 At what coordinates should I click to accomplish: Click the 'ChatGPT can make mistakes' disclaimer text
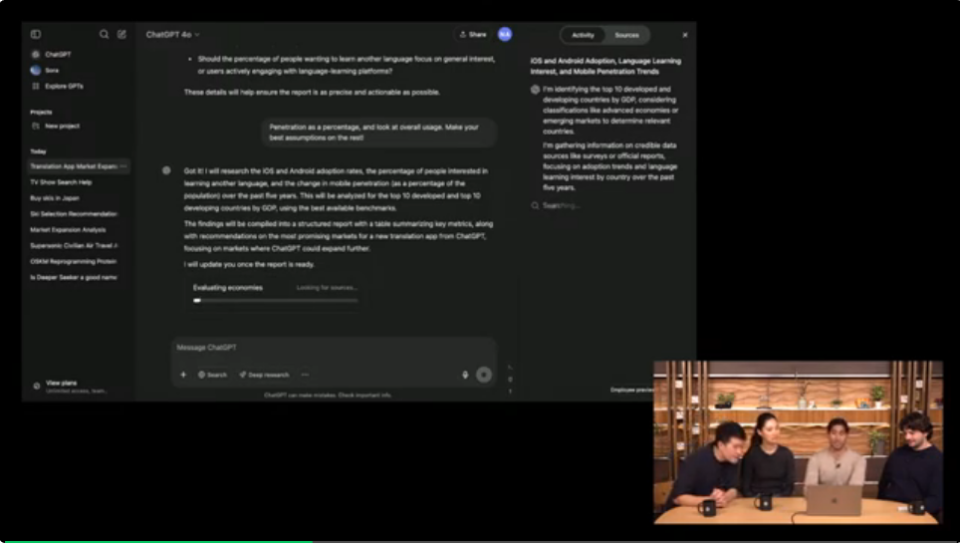click(x=328, y=395)
